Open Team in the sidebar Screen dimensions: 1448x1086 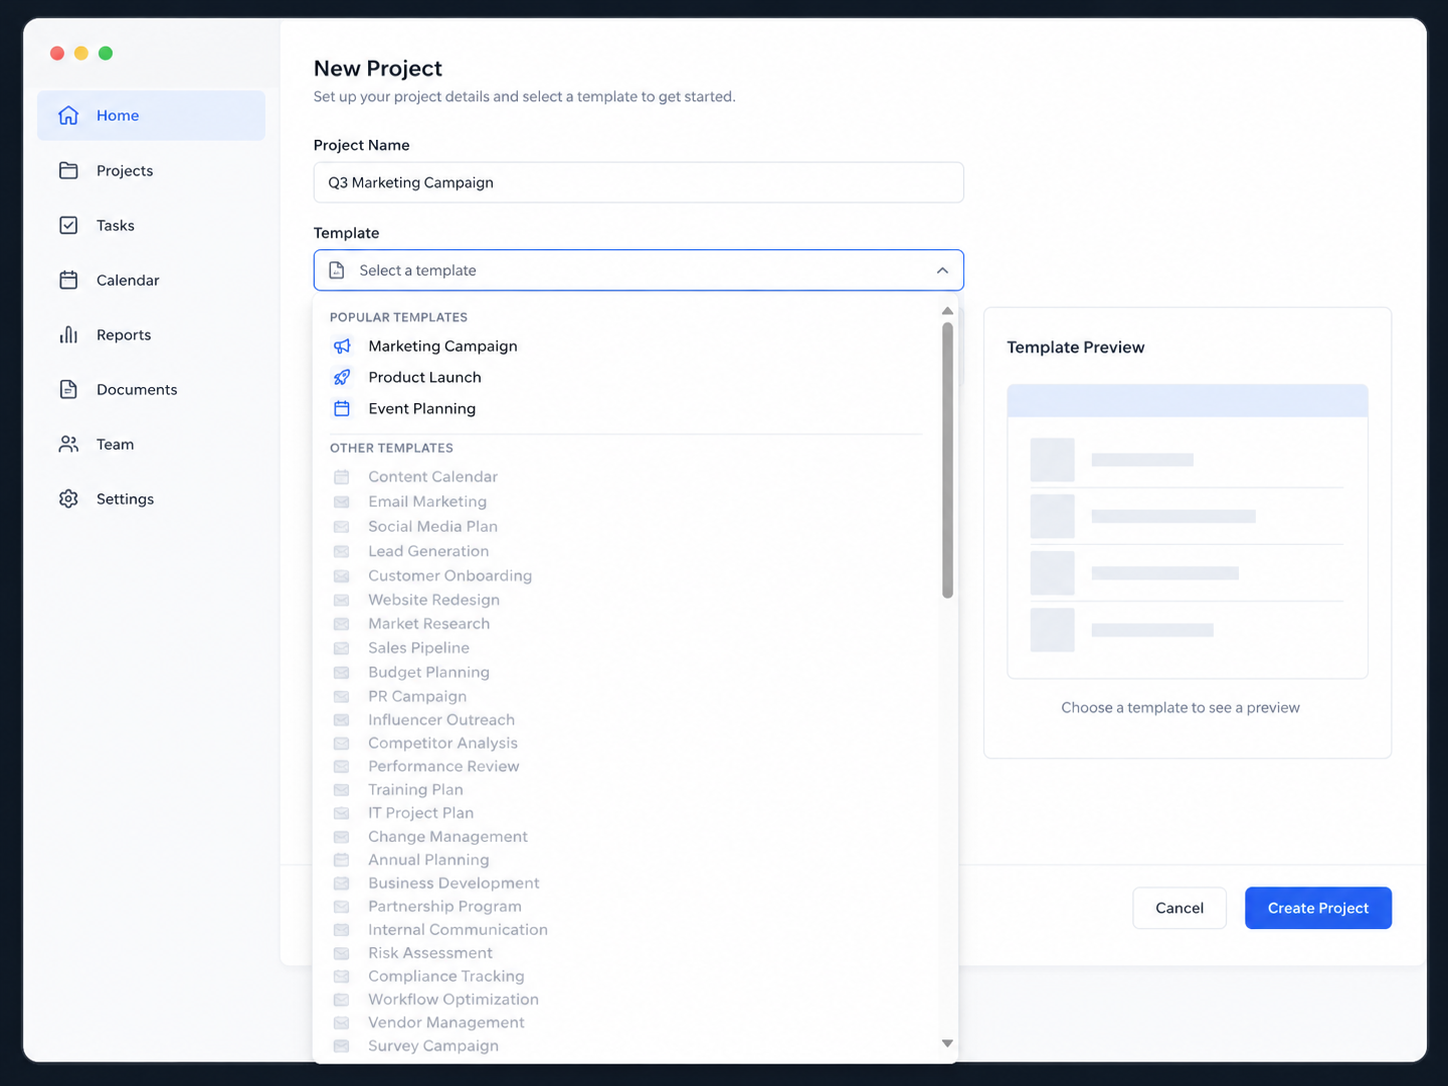(151, 444)
